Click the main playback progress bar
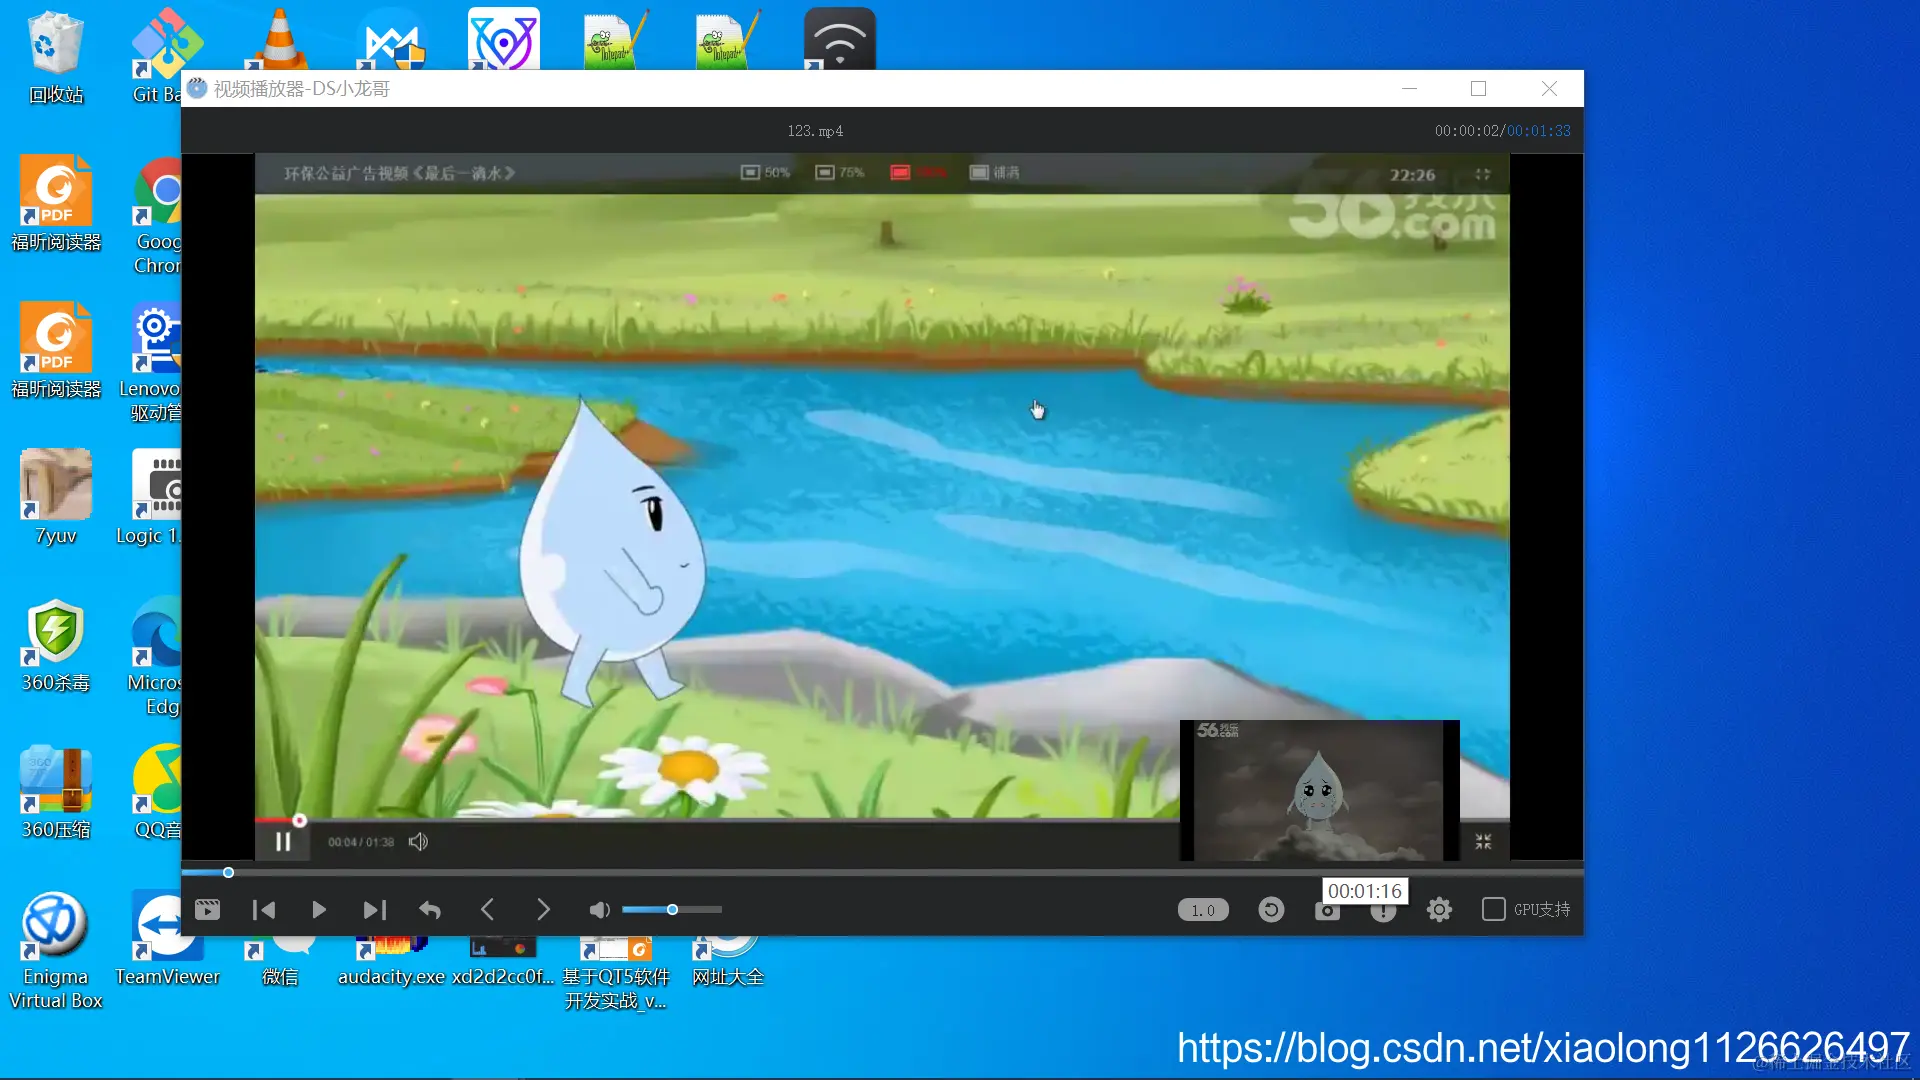This screenshot has height=1080, width=1920. (x=880, y=872)
